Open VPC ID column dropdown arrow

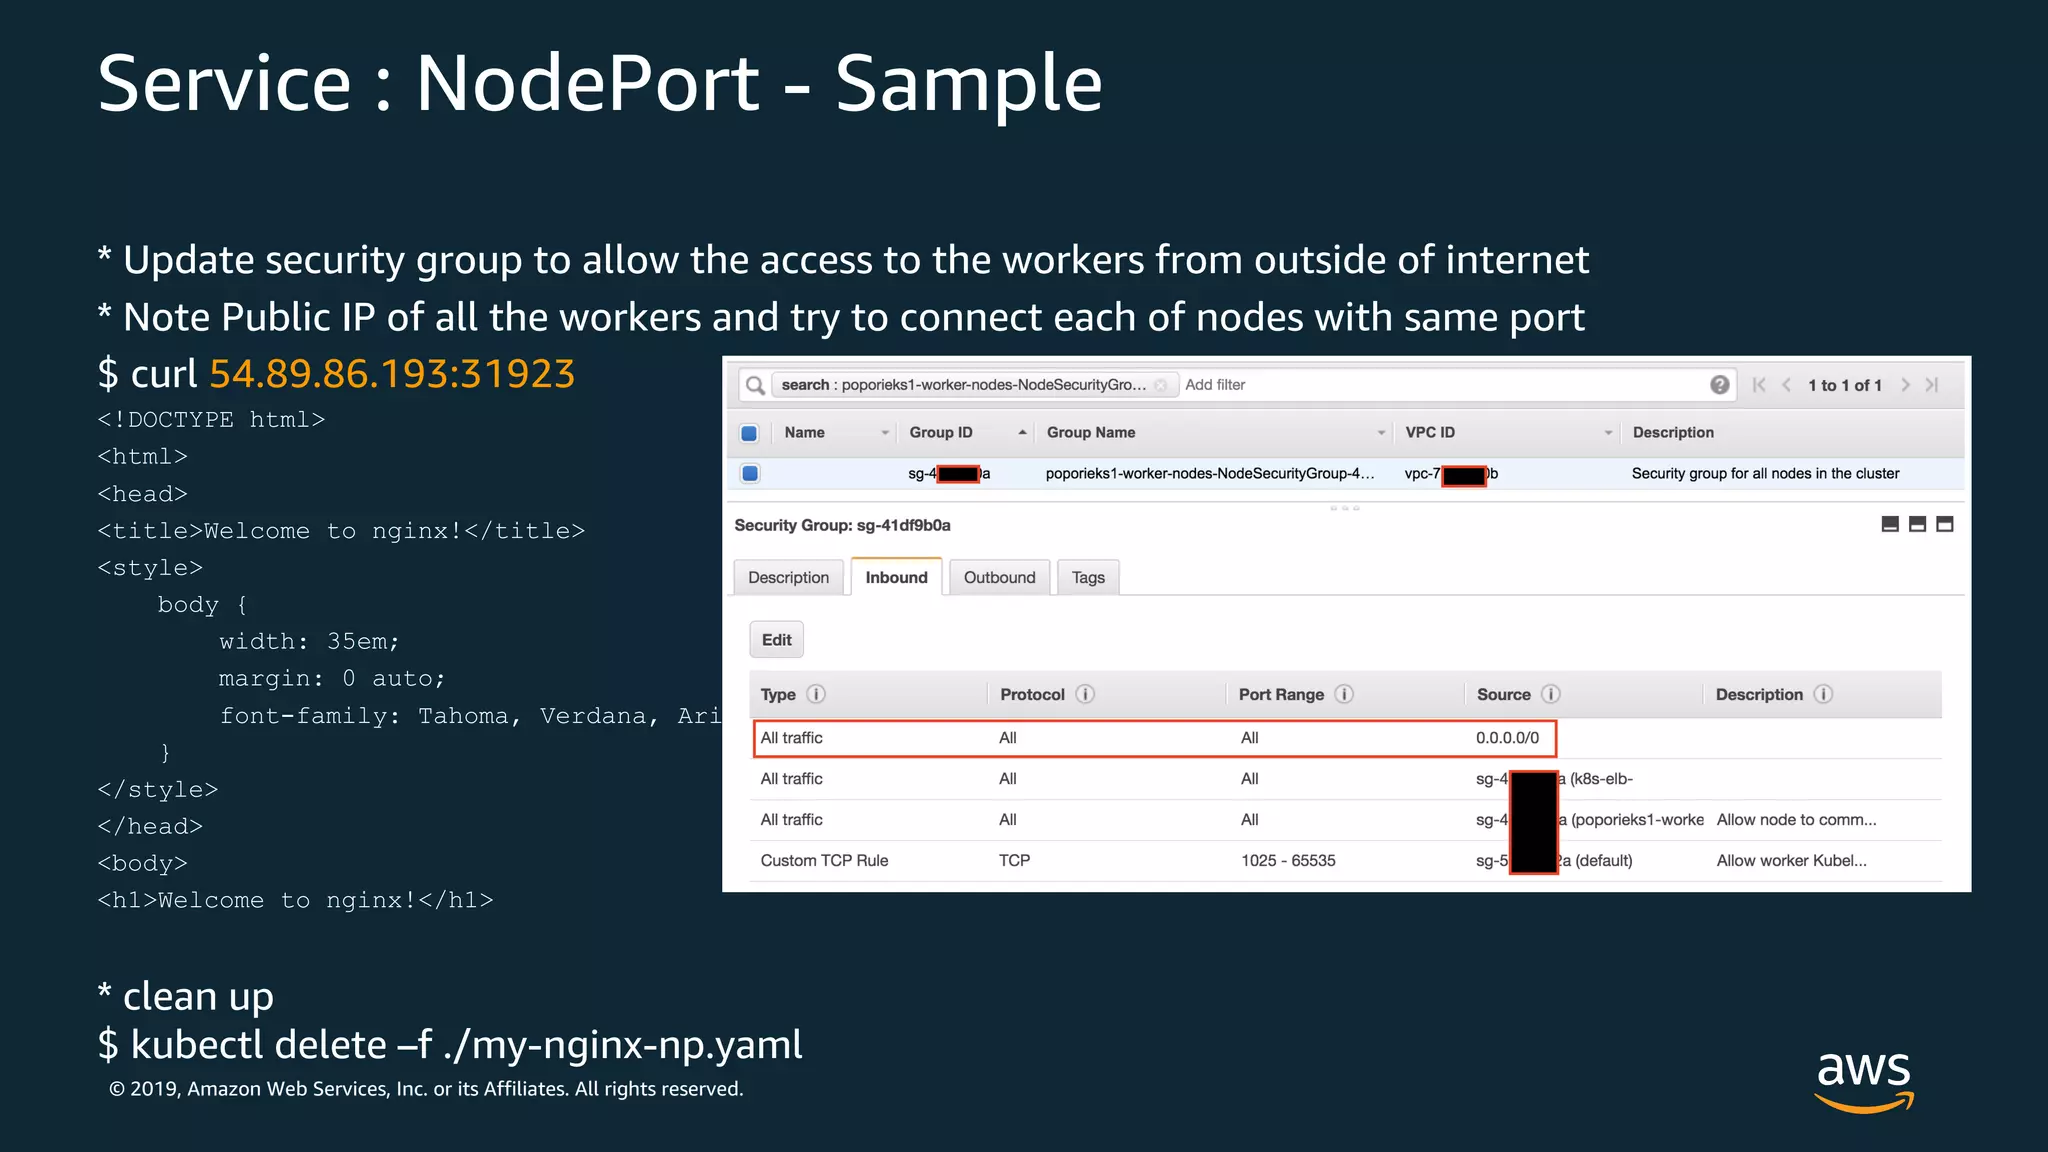1608,433
